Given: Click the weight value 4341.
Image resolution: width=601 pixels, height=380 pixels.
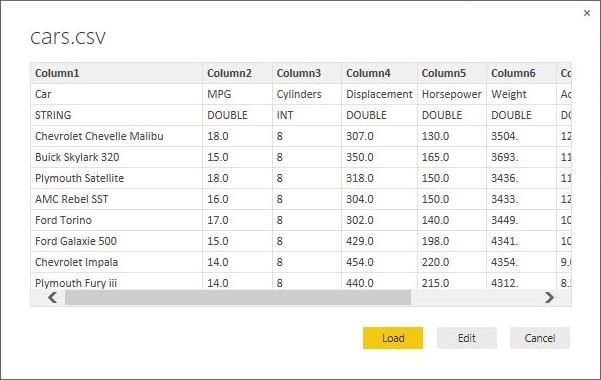Looking at the screenshot, I should point(521,241).
